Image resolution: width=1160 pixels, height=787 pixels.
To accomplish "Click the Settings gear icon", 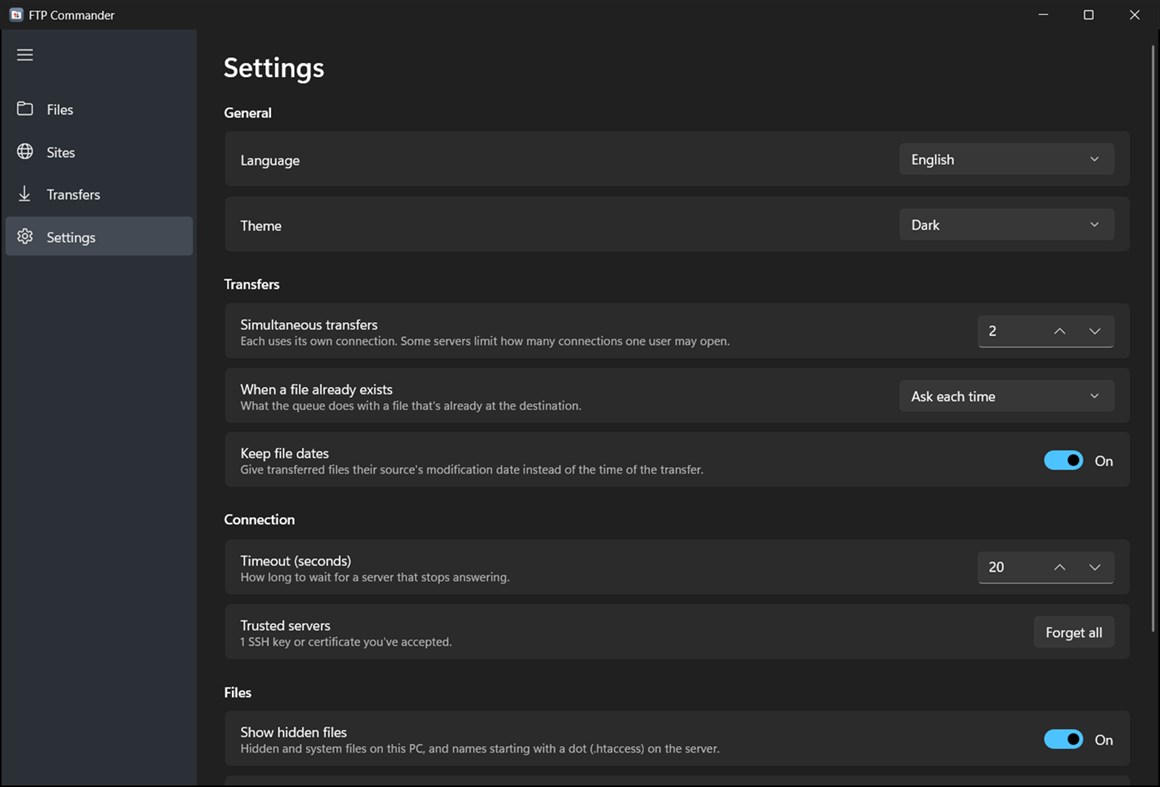I will pos(25,237).
